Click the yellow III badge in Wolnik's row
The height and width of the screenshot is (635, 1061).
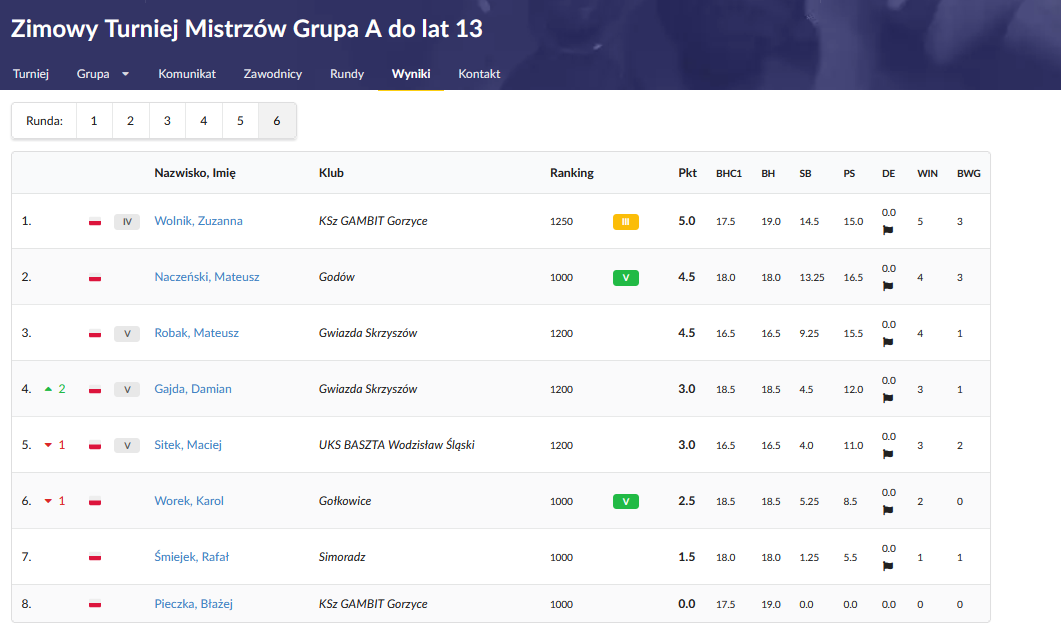tap(625, 222)
